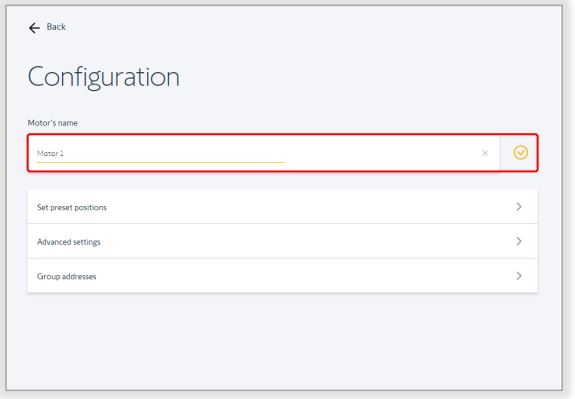Clear the motor name with the X icon
Image resolution: width=575 pixels, height=399 pixels.
[485, 153]
